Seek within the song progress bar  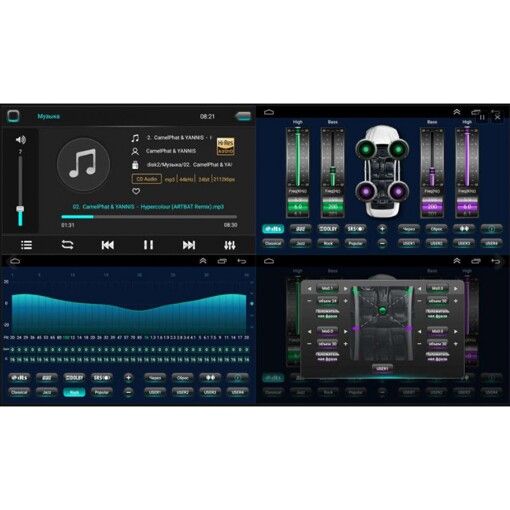click(x=149, y=217)
